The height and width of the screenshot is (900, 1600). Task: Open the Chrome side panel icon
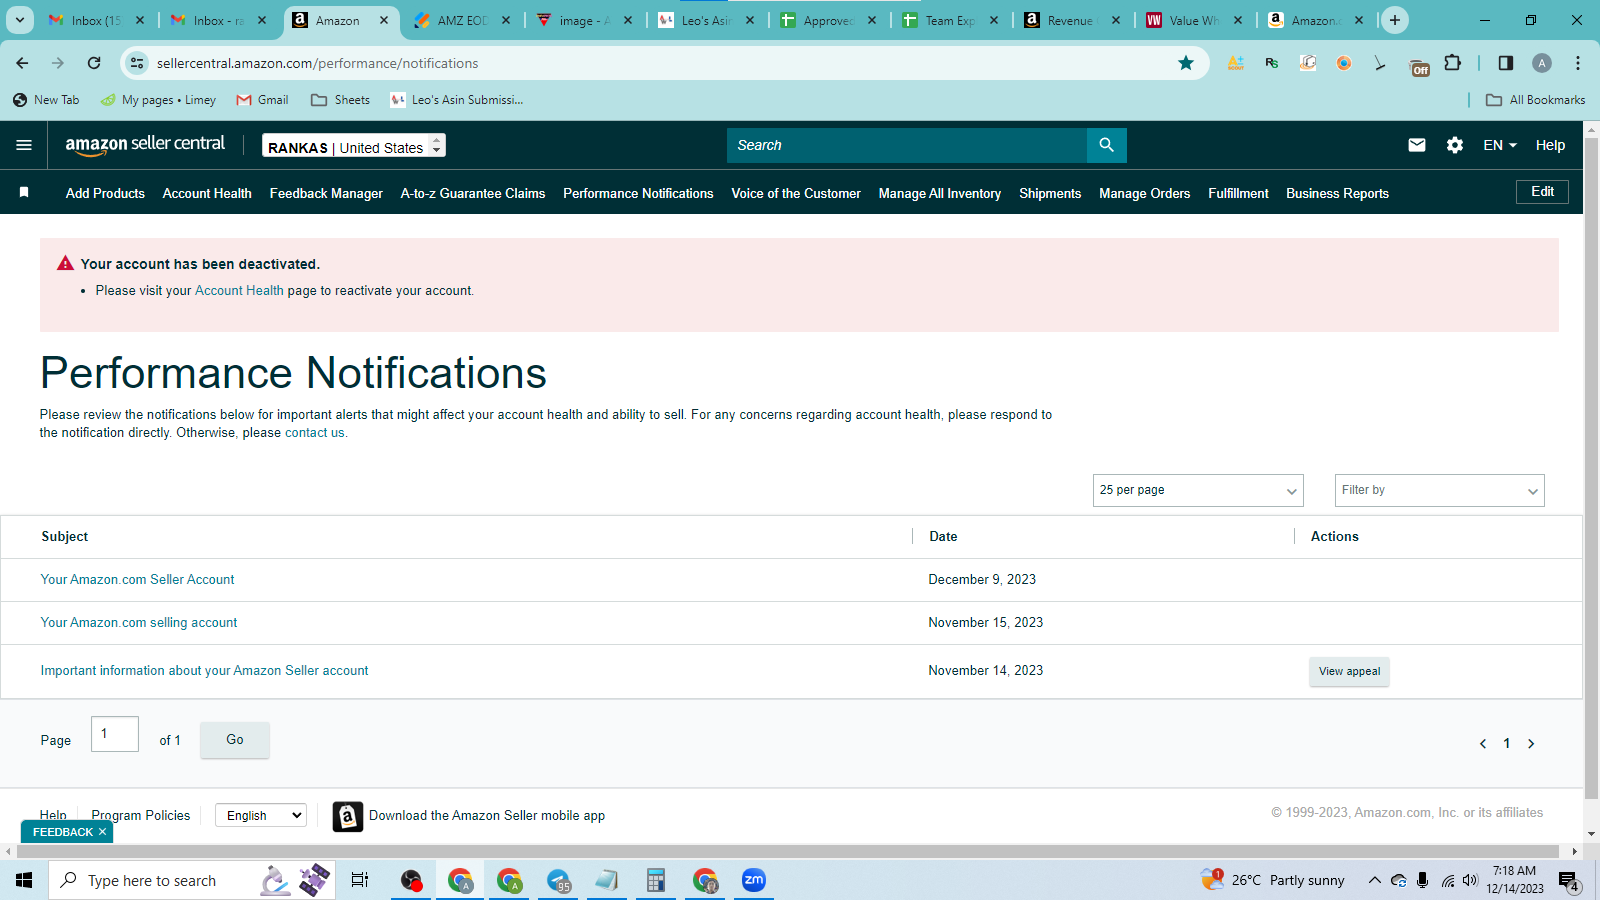click(x=1506, y=63)
